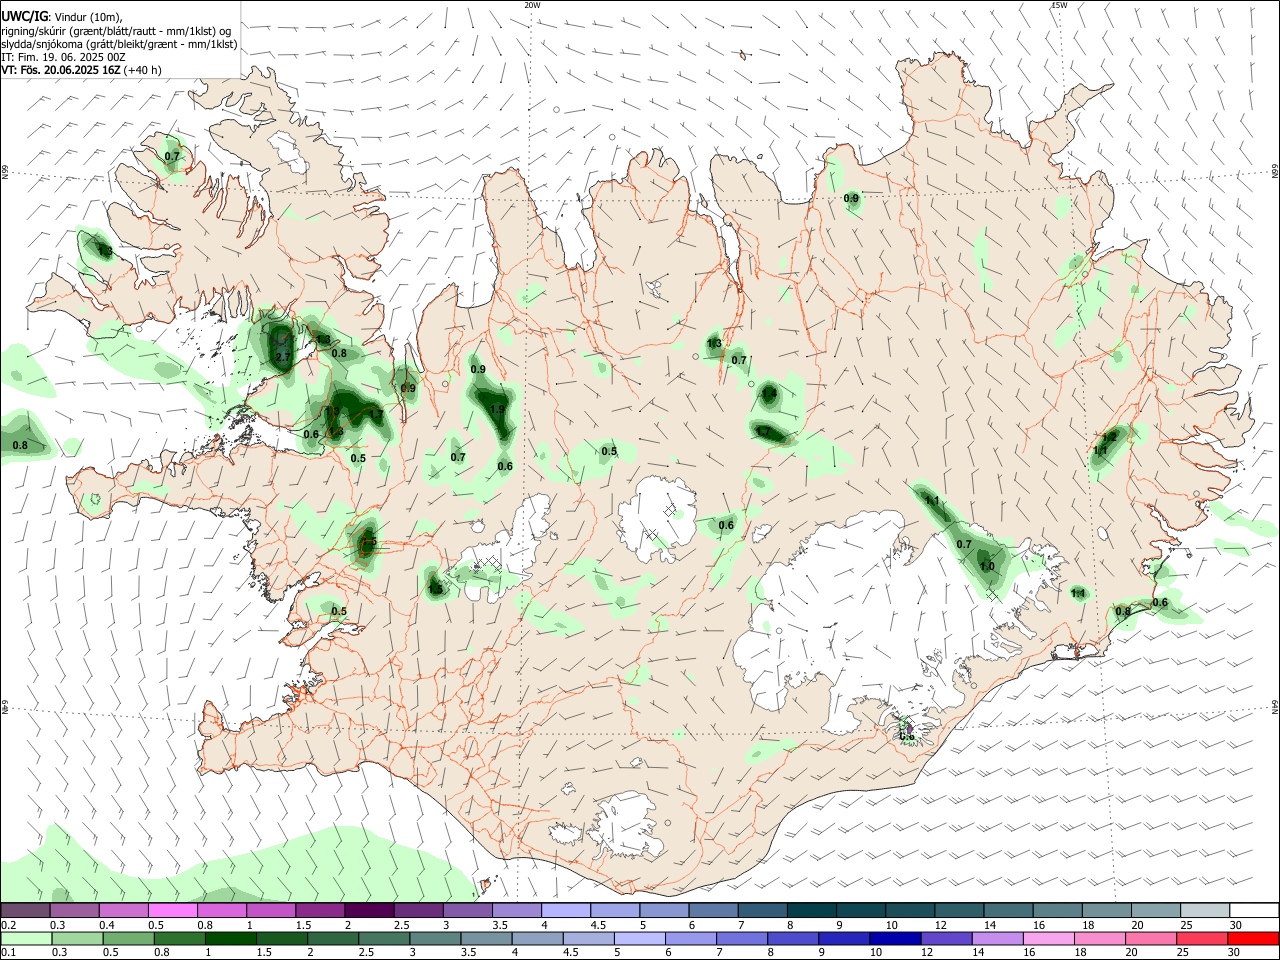
Task: Select the mauve 0.2 swatch in snow legend
Action: tap(25, 911)
